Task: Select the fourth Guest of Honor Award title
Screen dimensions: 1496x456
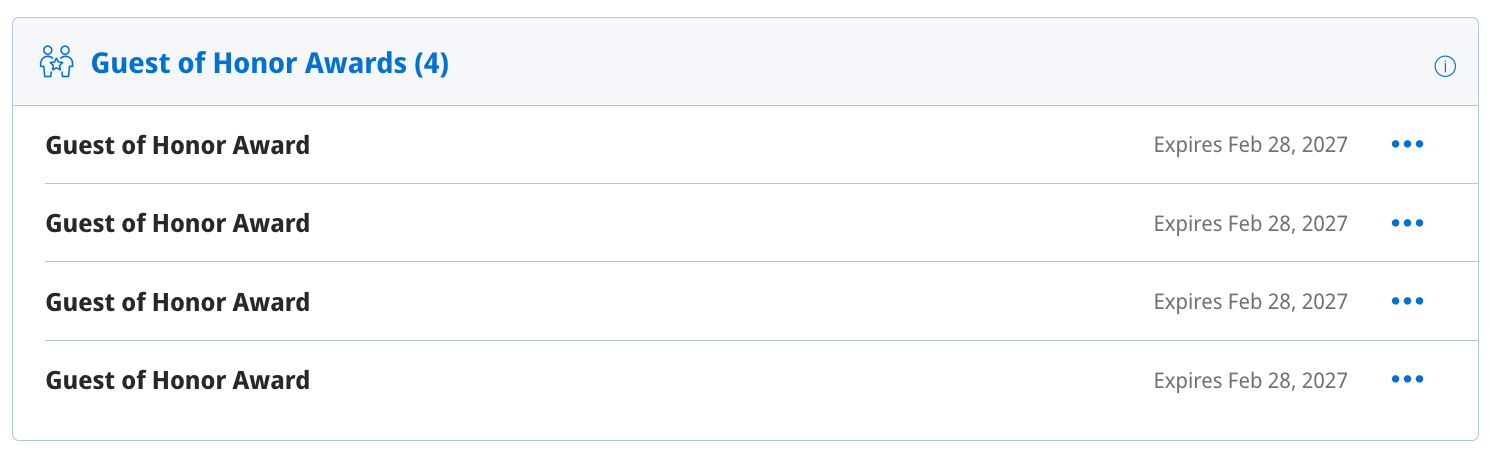Action: (178, 380)
